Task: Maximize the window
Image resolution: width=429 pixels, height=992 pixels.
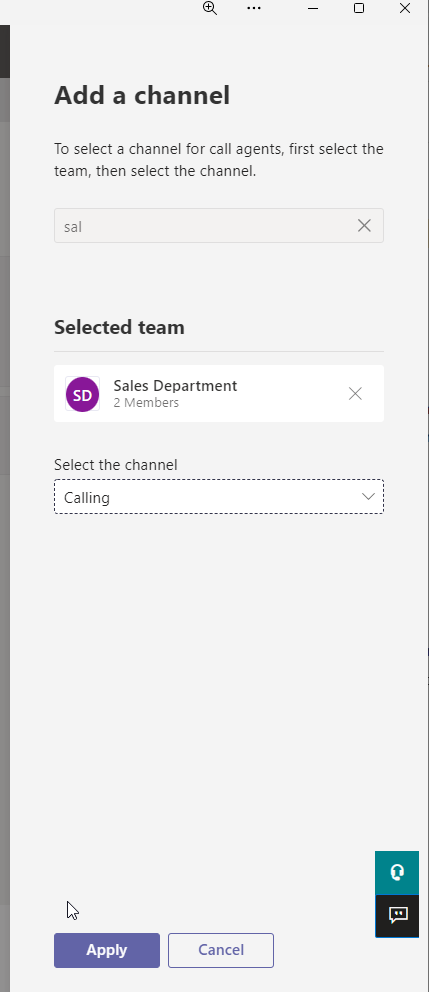Action: pos(359,8)
